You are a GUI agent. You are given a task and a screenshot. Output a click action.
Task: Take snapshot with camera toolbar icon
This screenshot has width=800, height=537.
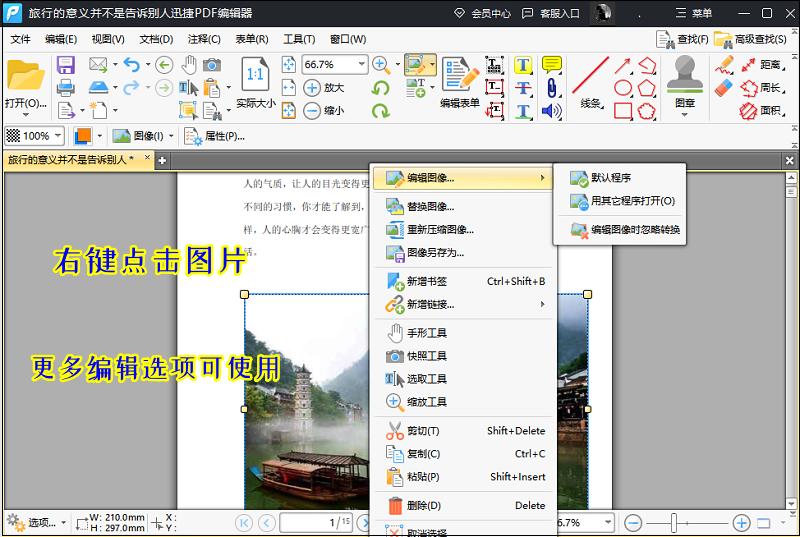[212, 65]
